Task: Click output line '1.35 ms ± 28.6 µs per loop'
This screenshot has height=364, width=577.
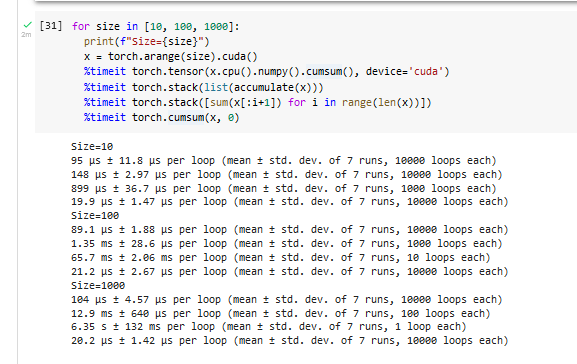Action: tap(287, 244)
